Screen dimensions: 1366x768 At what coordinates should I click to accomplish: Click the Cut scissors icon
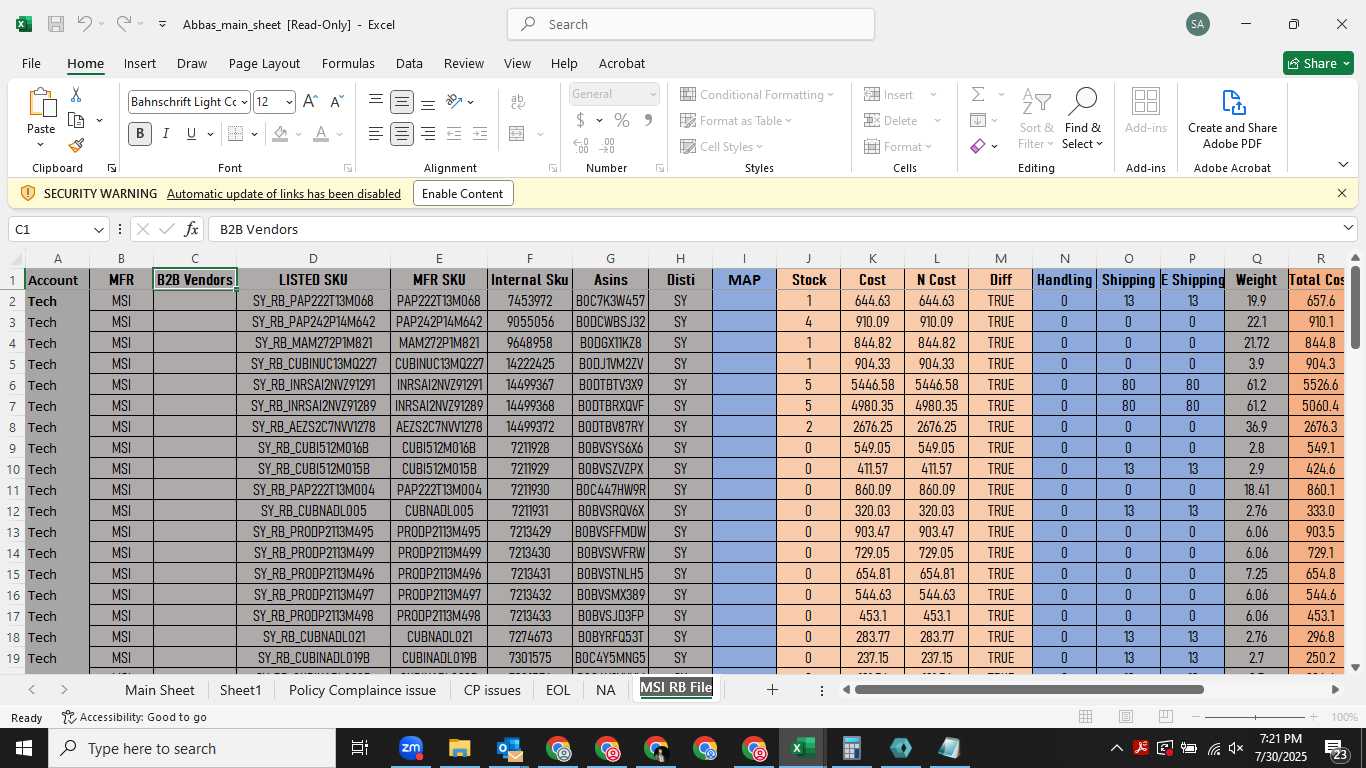76,94
